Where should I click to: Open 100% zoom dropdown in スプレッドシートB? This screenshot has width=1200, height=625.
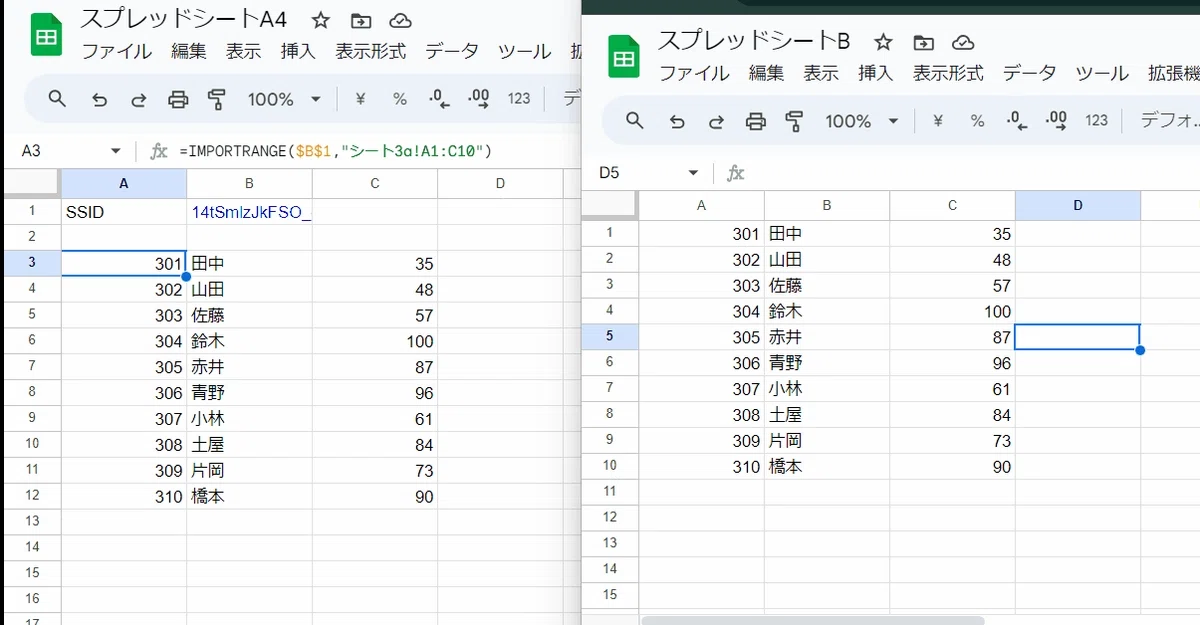pos(862,121)
